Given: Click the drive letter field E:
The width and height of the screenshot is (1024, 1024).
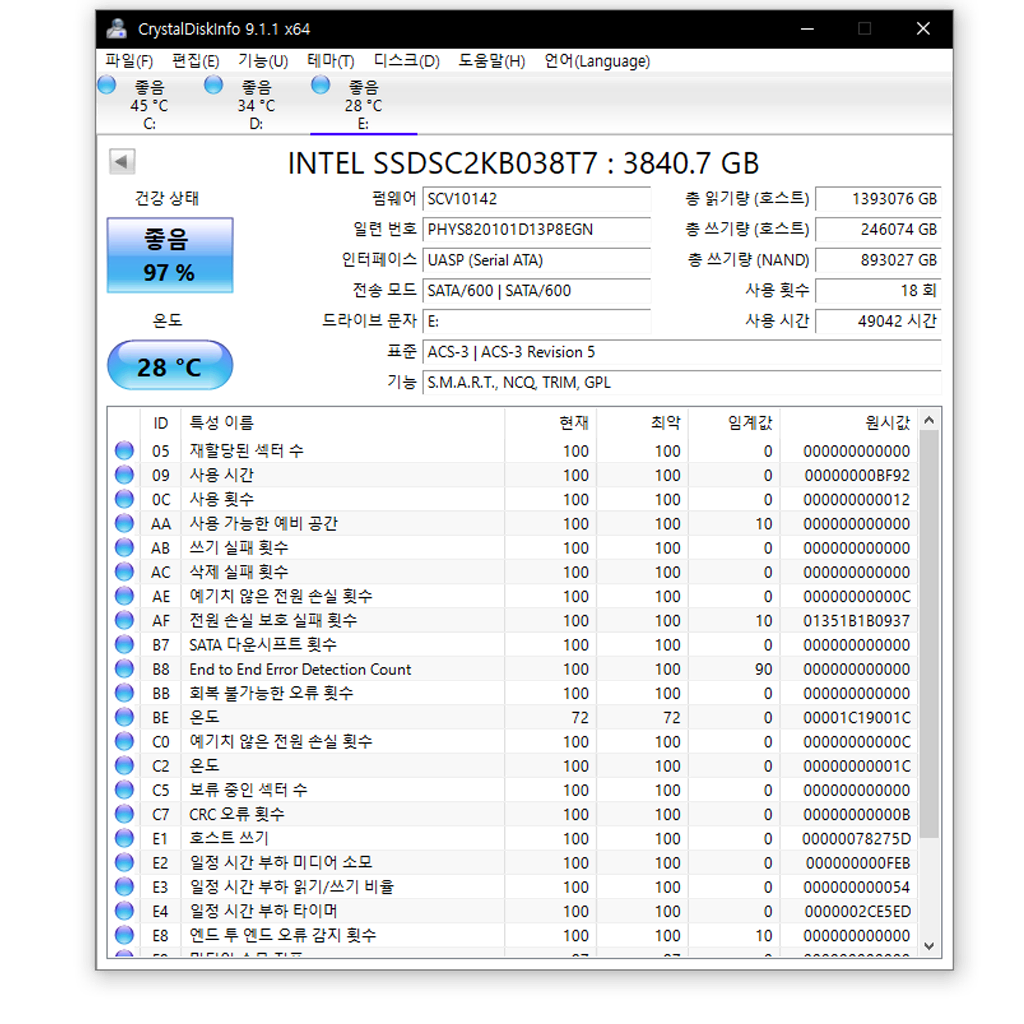Looking at the screenshot, I should pos(536,321).
